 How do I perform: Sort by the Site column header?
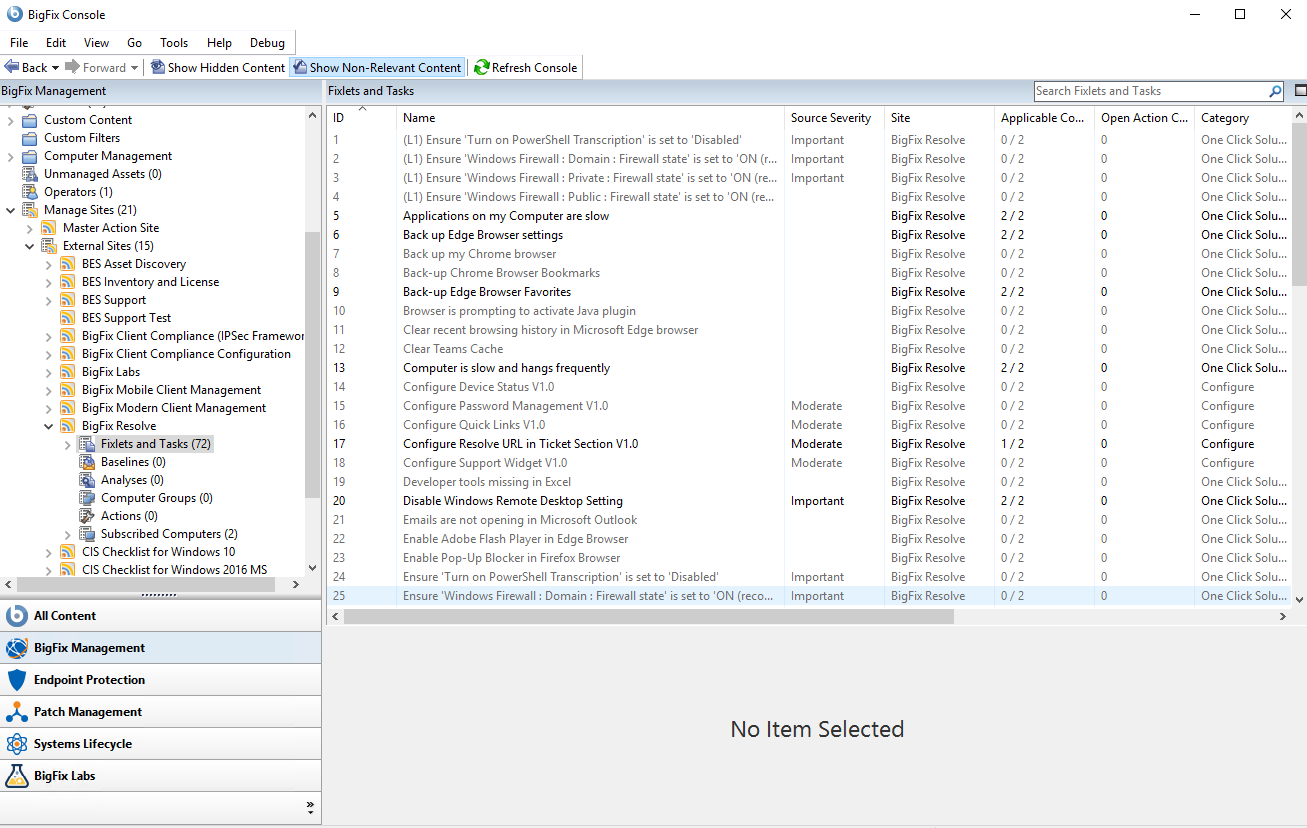coord(939,118)
